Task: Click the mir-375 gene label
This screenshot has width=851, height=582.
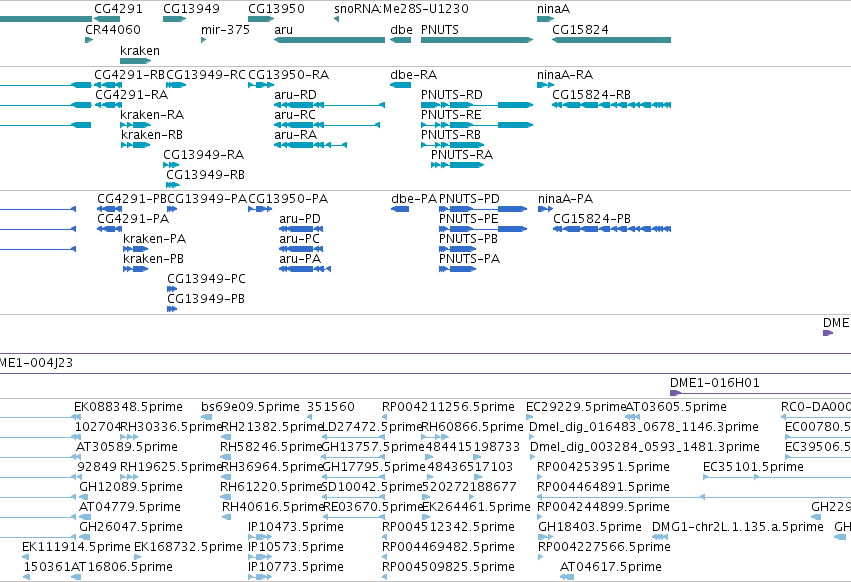Action: [225, 29]
